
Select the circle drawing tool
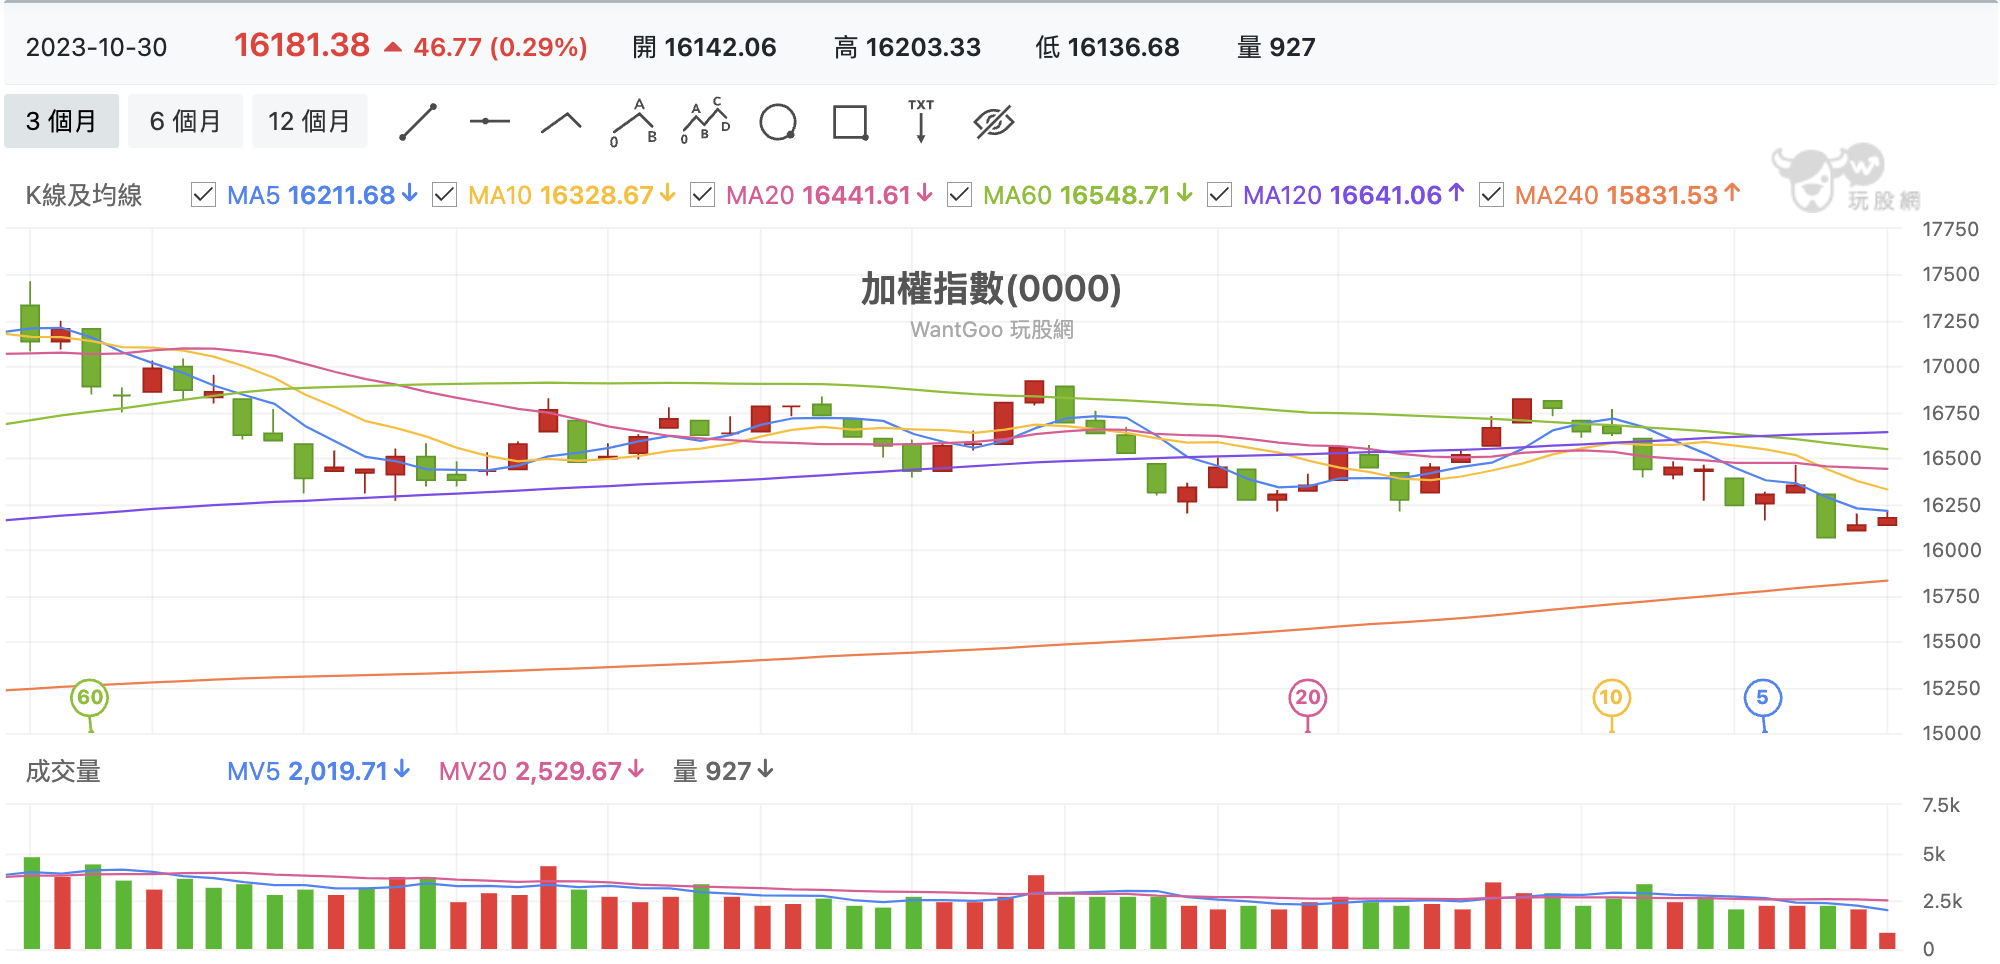pyautogui.click(x=778, y=122)
